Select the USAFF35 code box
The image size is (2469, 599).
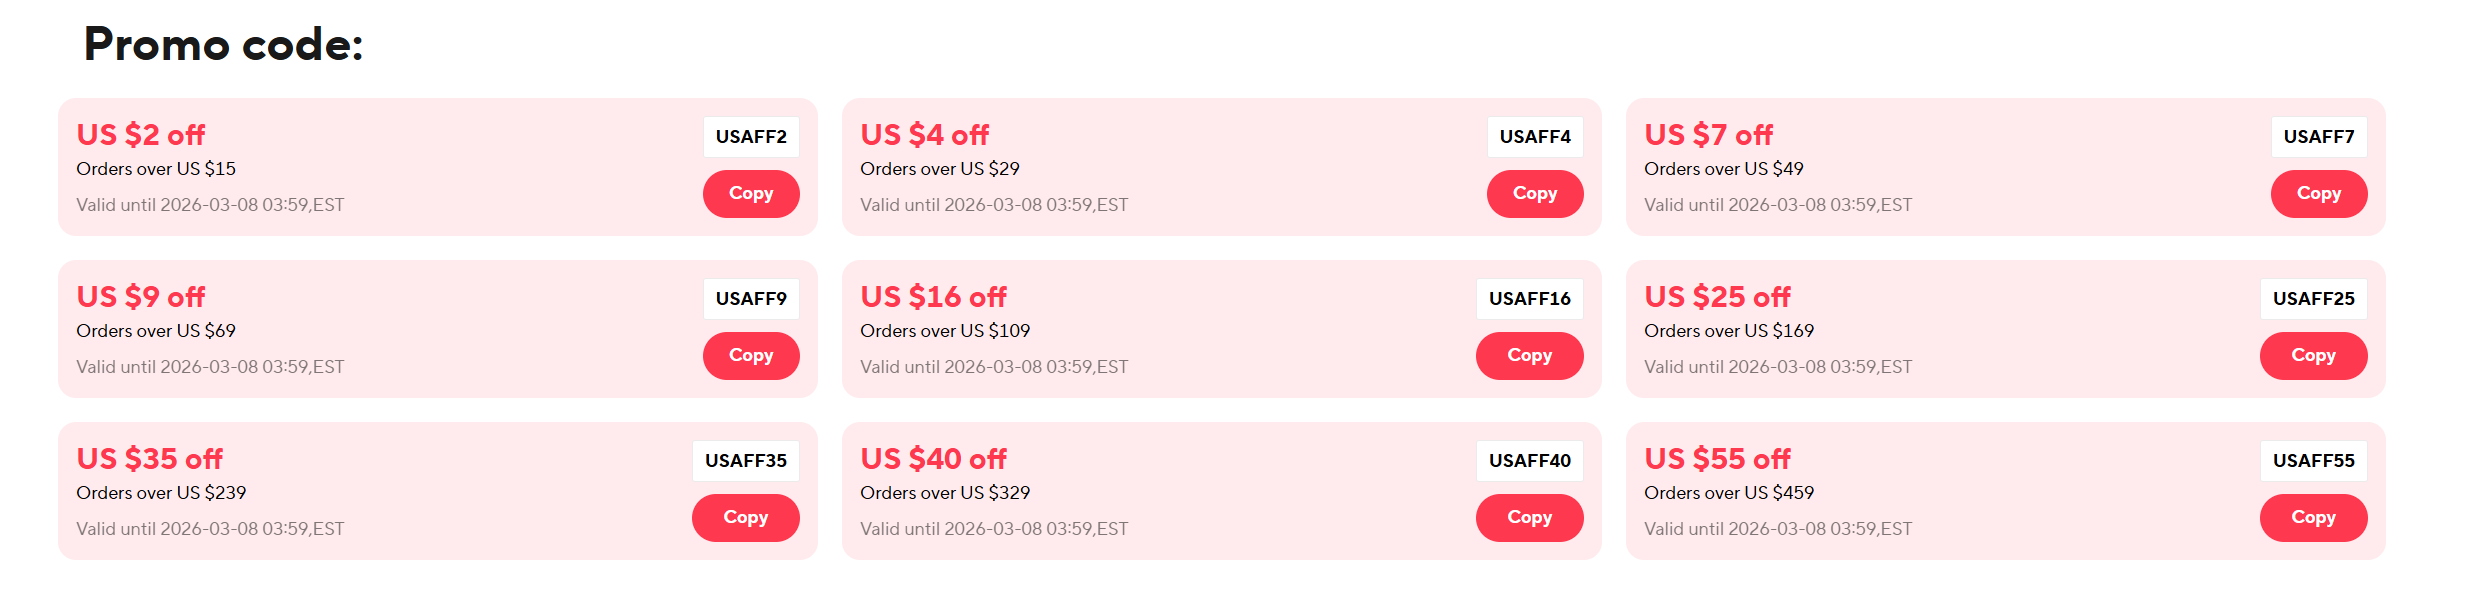click(745, 461)
